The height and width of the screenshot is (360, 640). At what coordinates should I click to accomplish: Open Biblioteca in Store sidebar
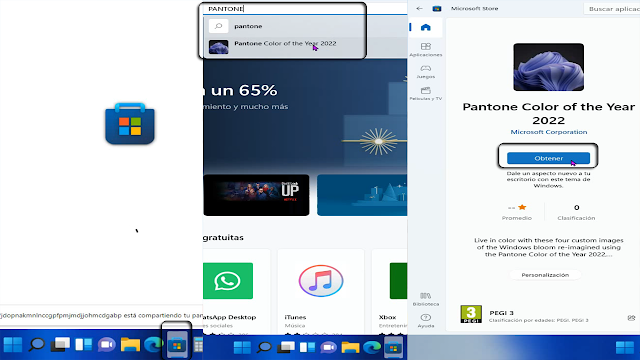pos(426,299)
